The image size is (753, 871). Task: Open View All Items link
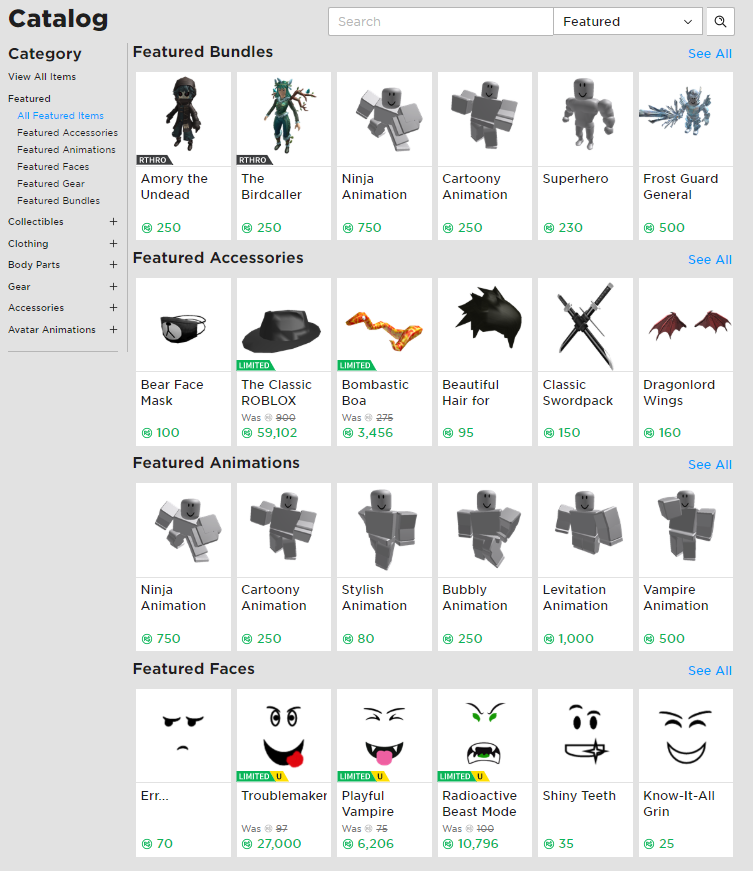42,77
